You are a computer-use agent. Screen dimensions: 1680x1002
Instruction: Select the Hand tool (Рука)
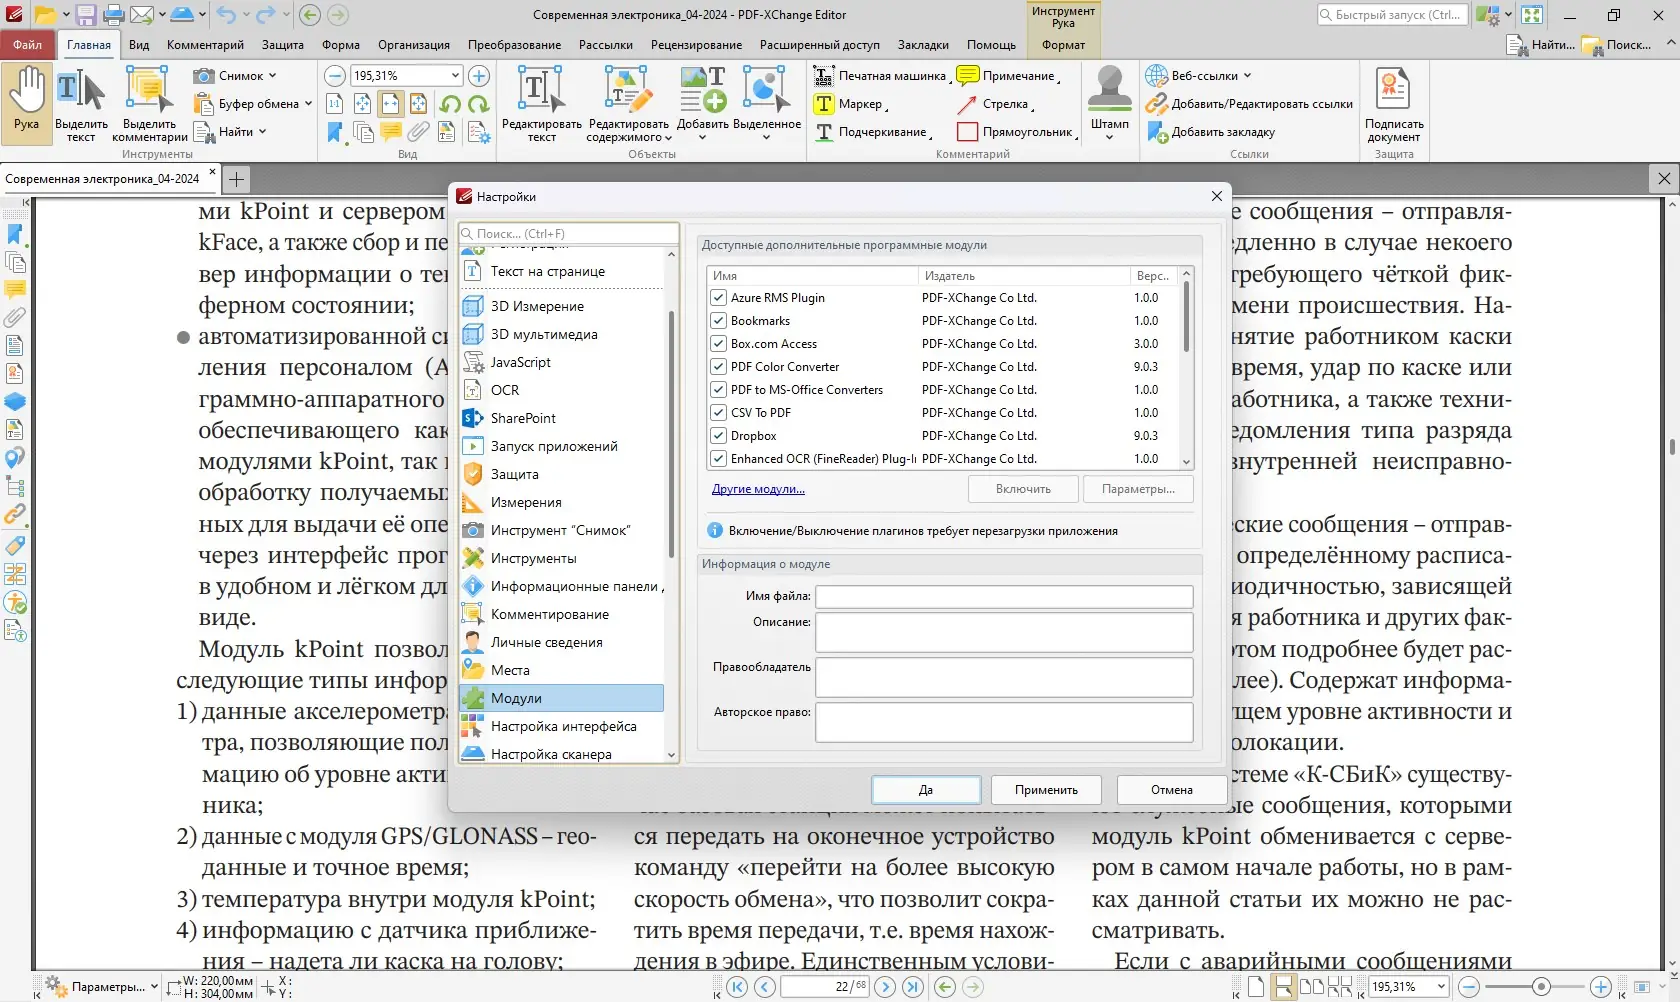point(27,102)
